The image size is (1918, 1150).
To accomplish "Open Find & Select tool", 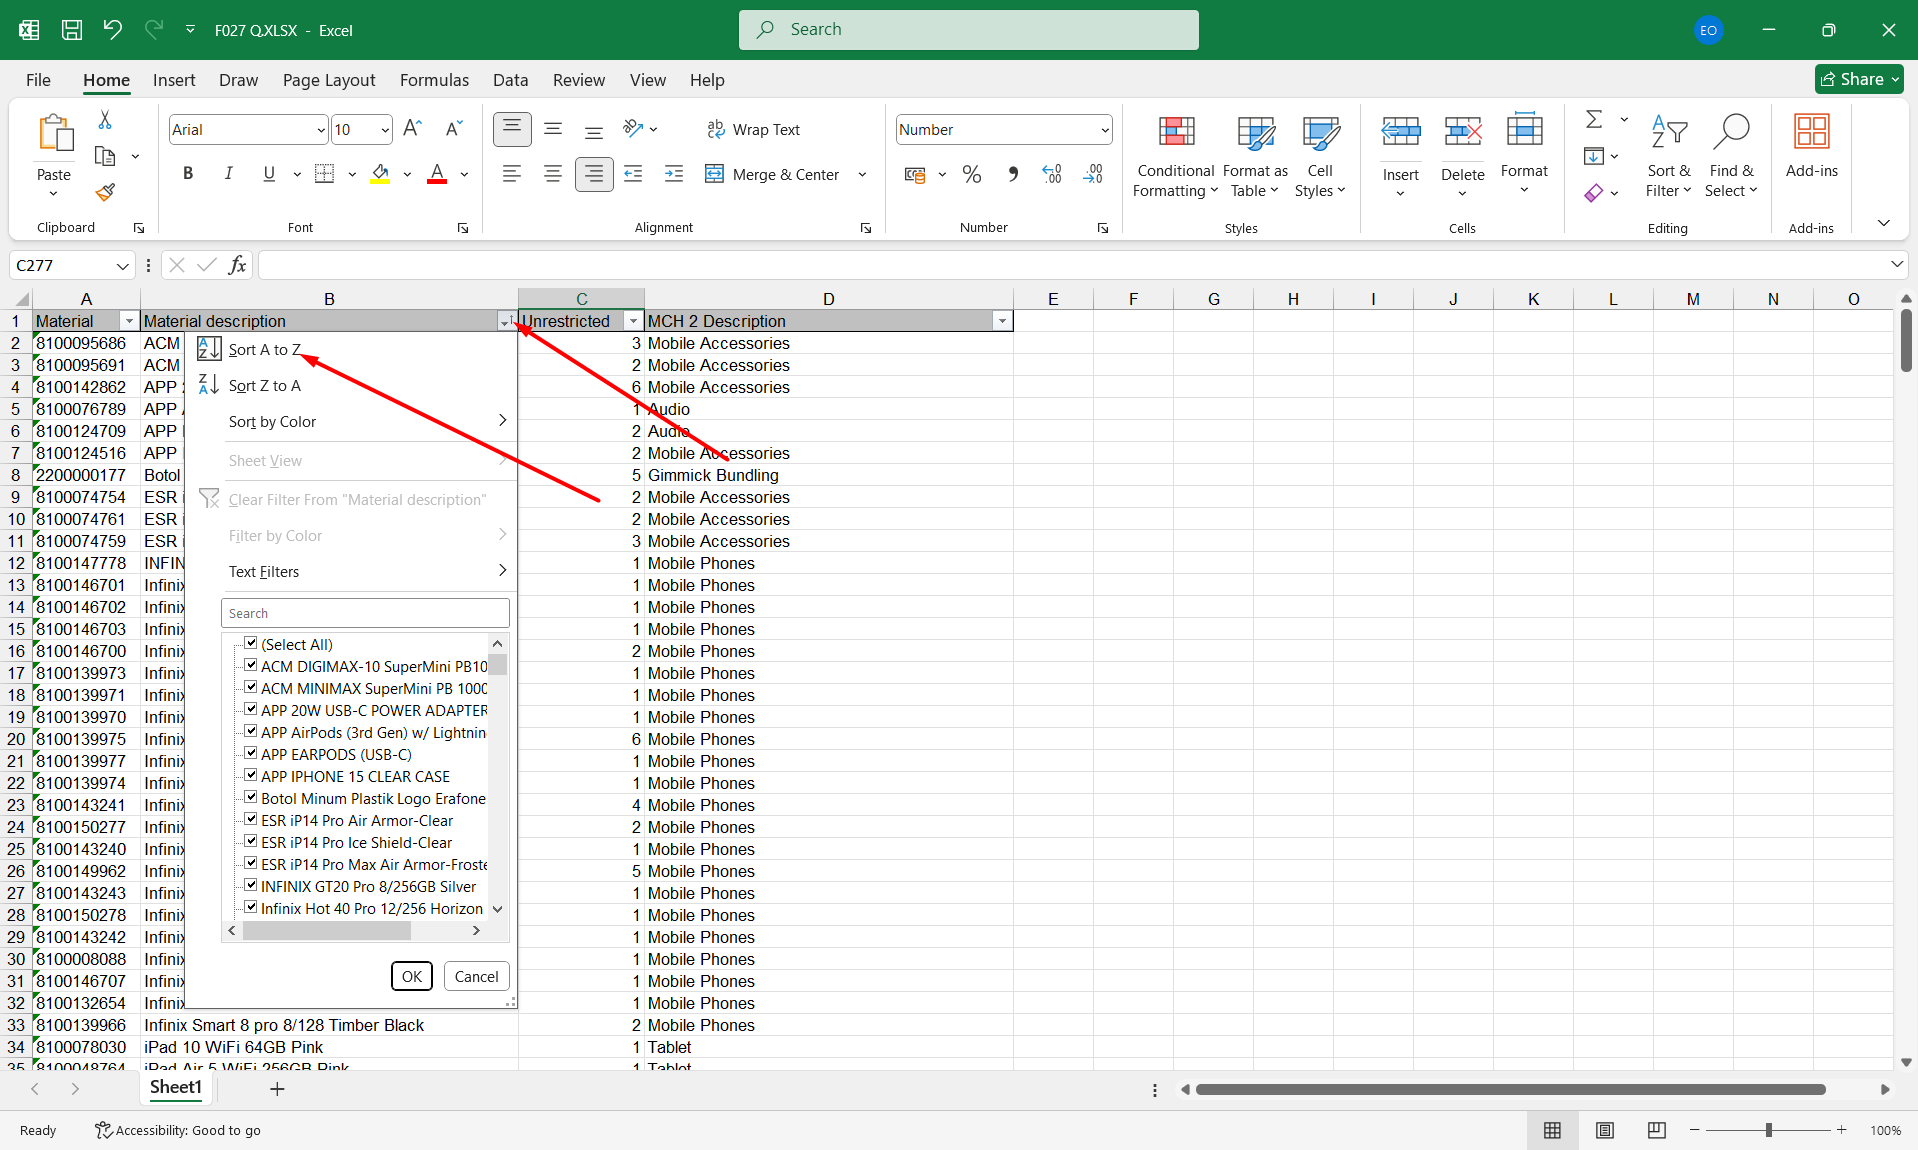I will tap(1731, 155).
